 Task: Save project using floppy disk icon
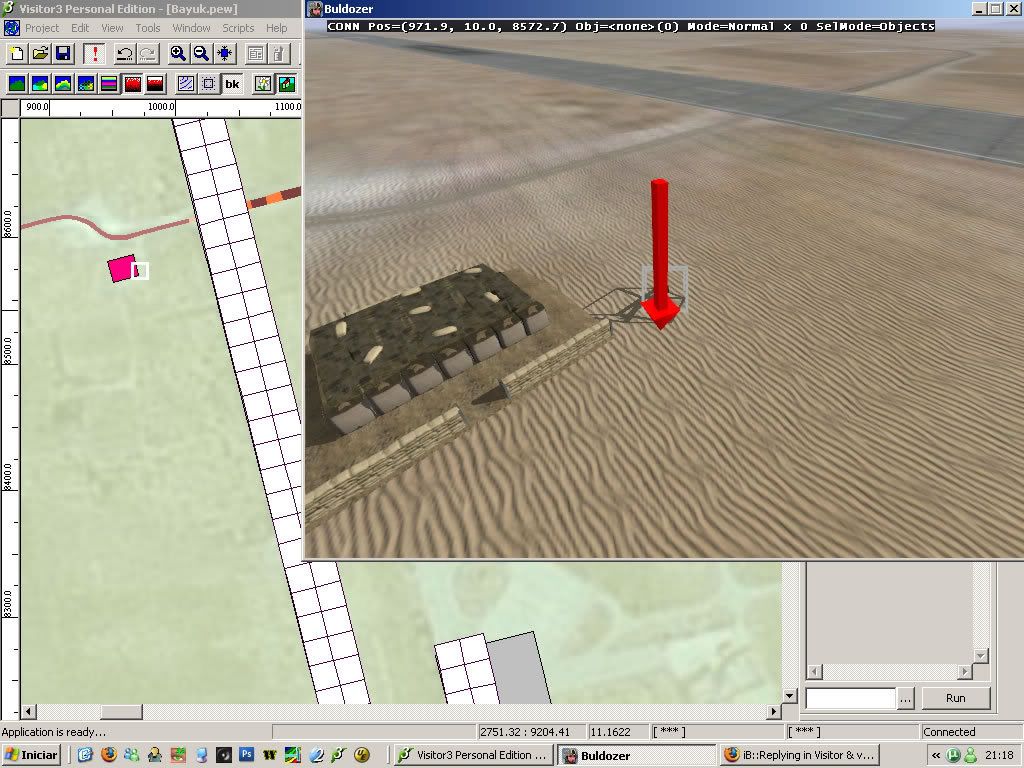point(62,53)
